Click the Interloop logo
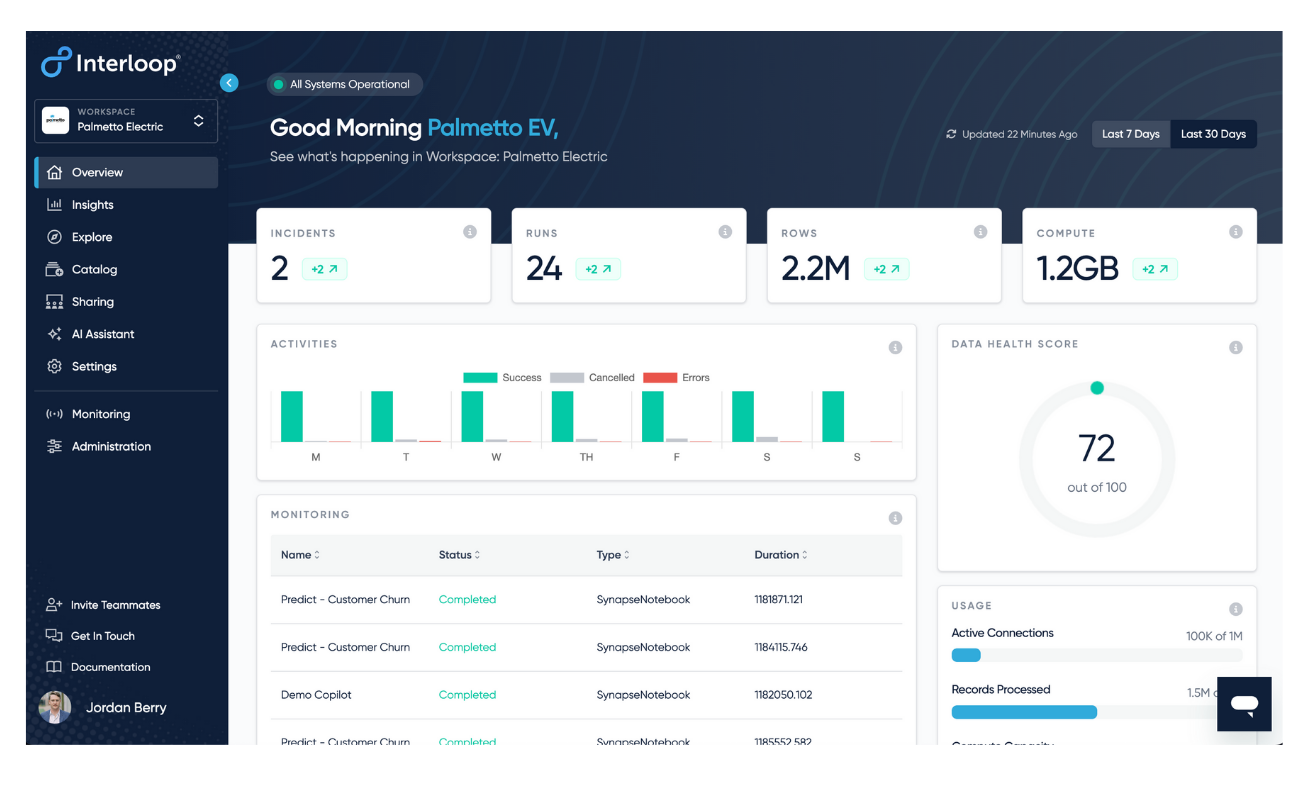The image size is (1314, 789). click(x=111, y=62)
